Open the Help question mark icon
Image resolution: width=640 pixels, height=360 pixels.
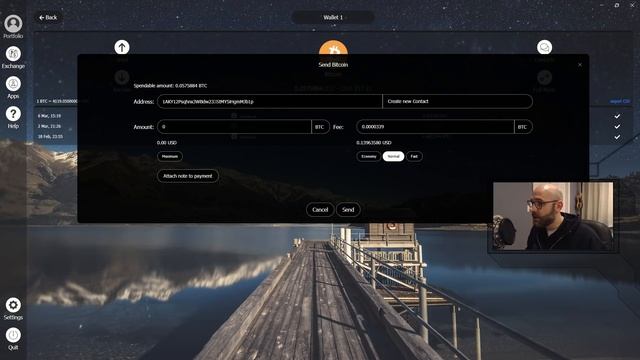[13, 114]
